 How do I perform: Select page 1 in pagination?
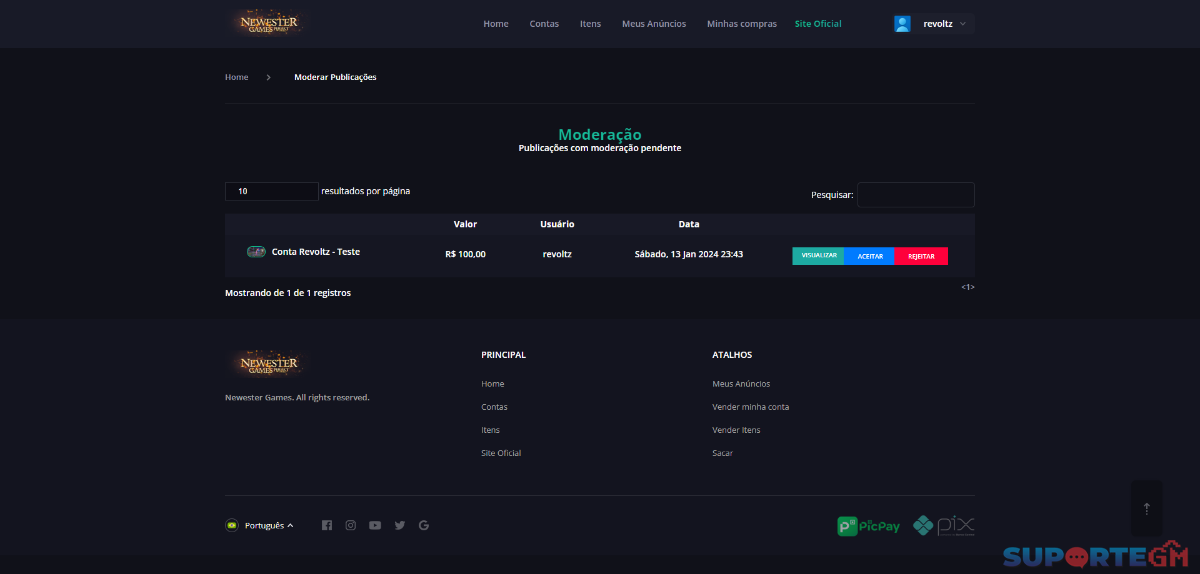[x=968, y=287]
